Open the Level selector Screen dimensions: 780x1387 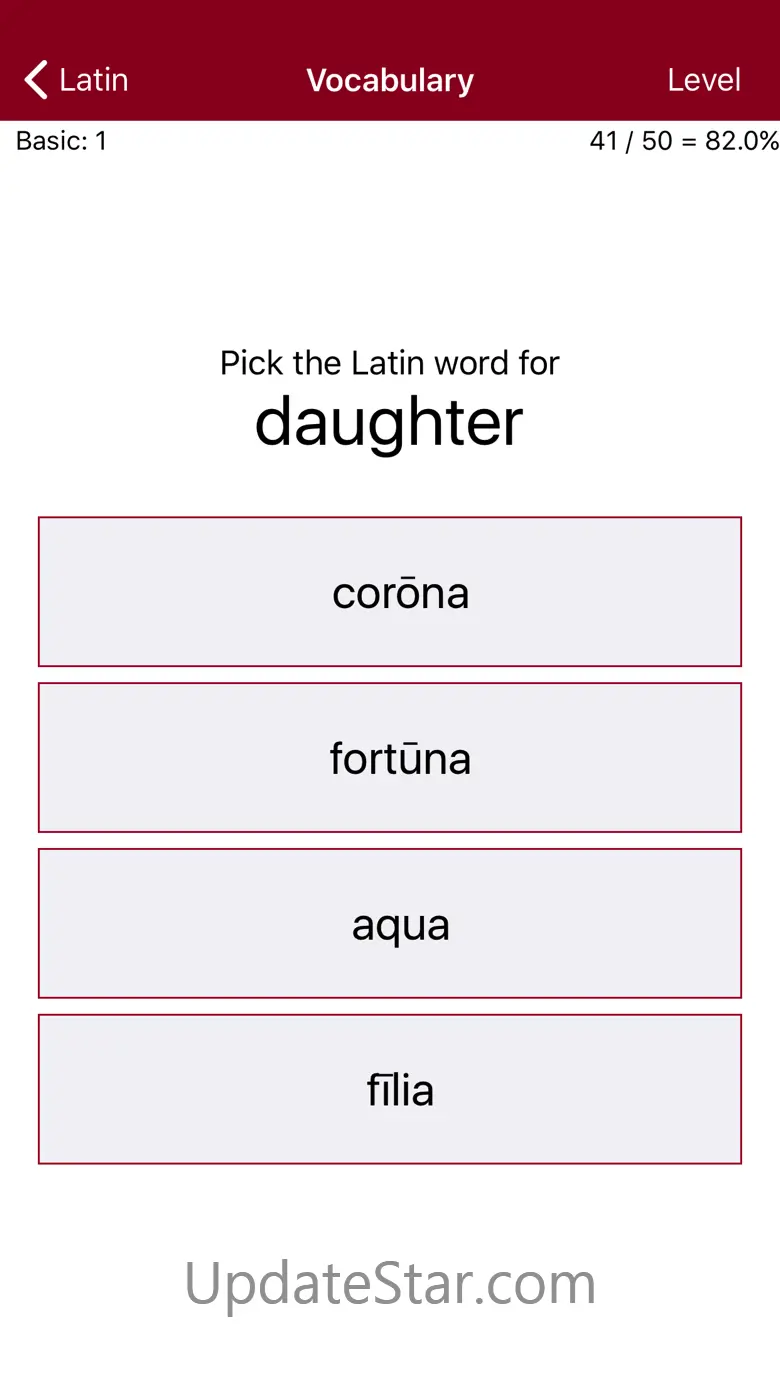(x=704, y=80)
